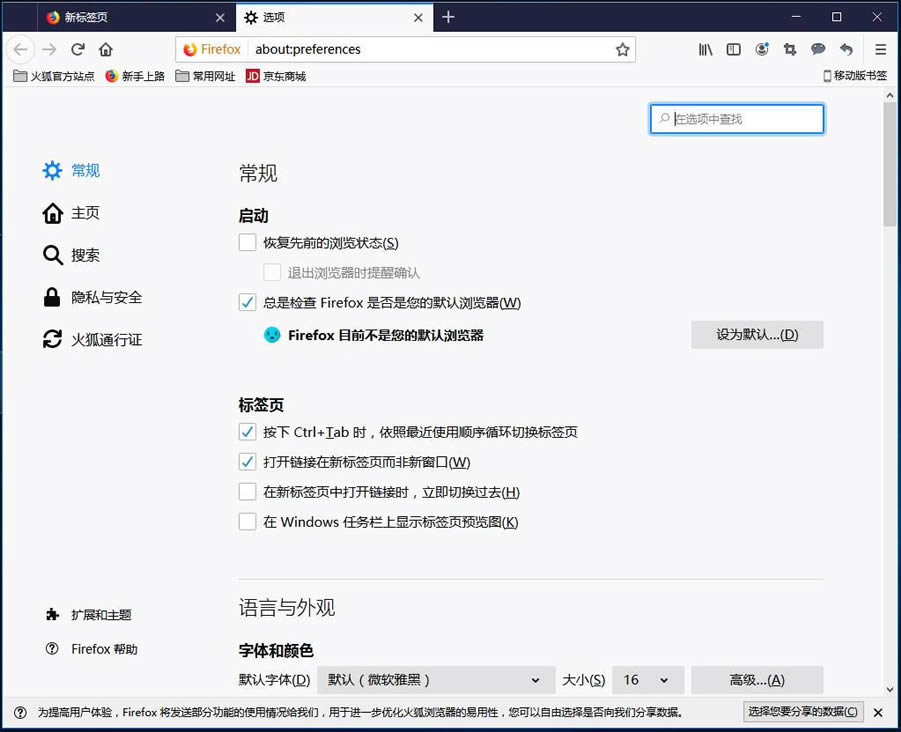Image resolution: width=901 pixels, height=732 pixels.
Task: Click the chat bubble toolbar icon
Action: pyautogui.click(x=818, y=49)
